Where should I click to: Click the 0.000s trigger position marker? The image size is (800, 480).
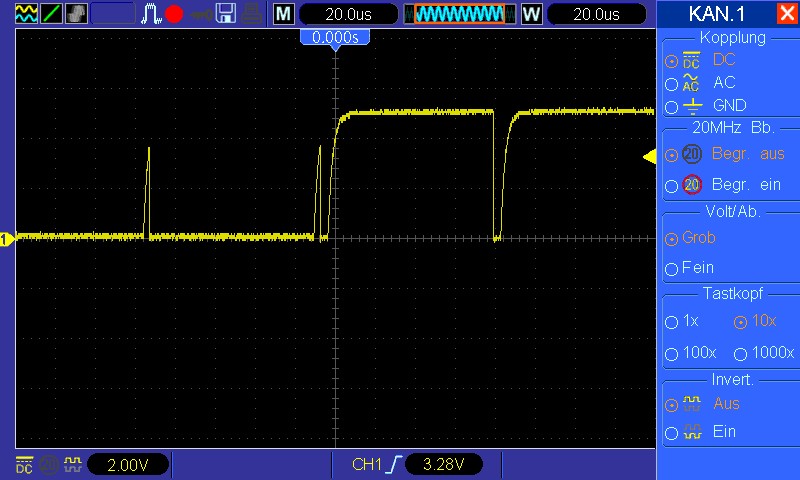tap(335, 36)
